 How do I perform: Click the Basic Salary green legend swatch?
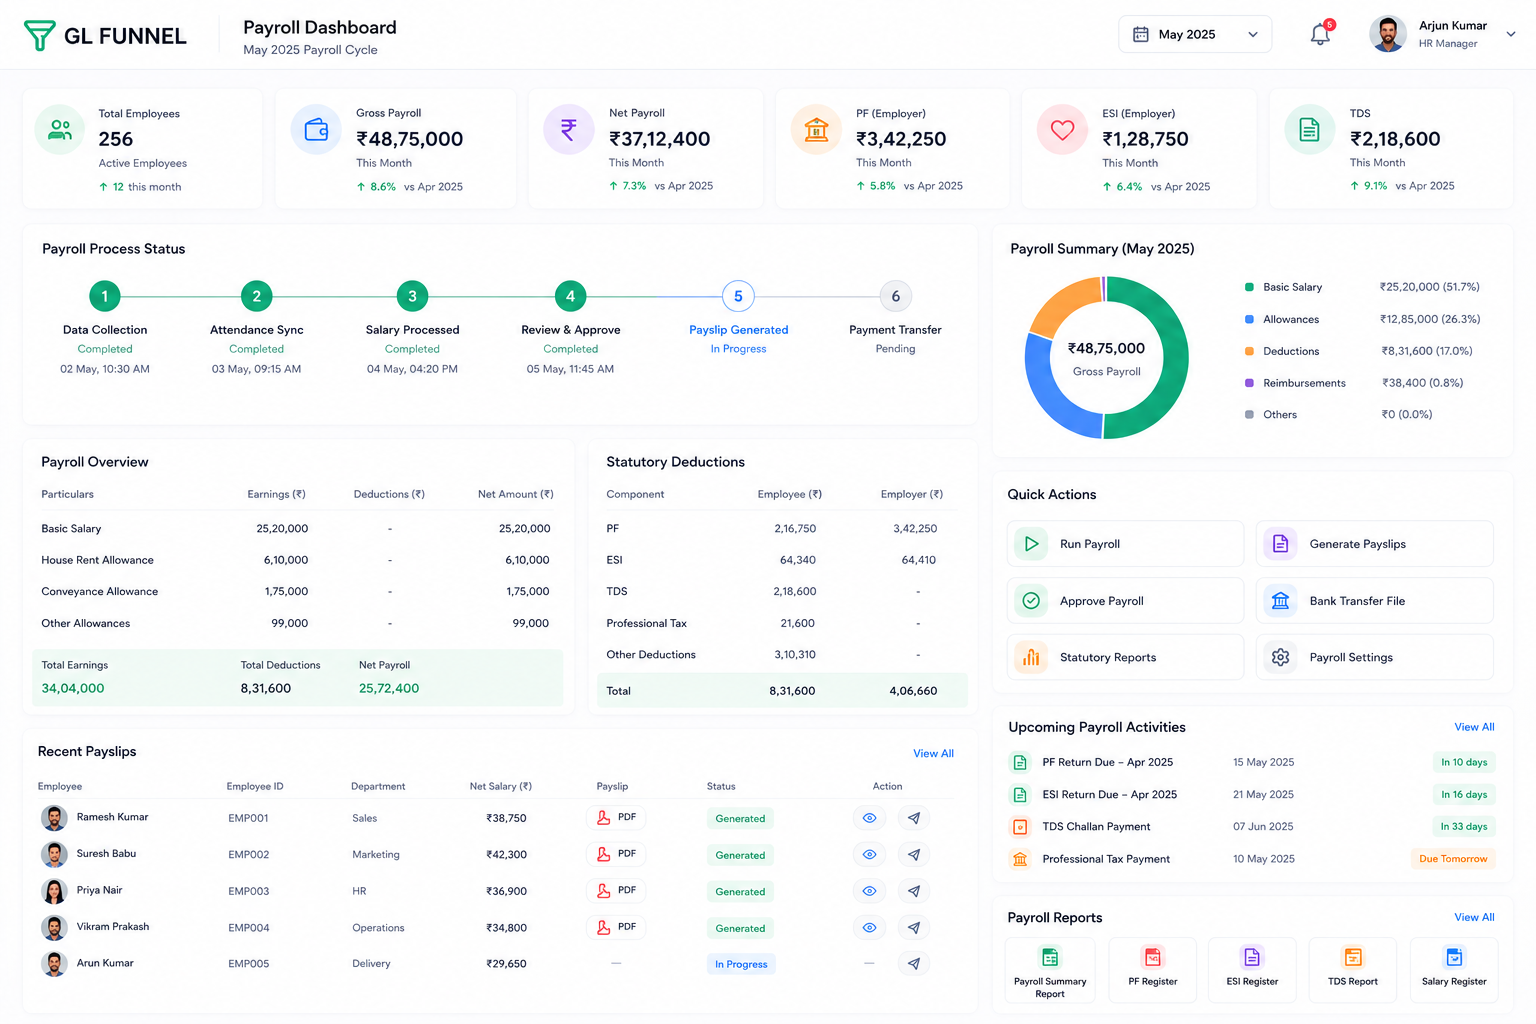[x=1249, y=287]
